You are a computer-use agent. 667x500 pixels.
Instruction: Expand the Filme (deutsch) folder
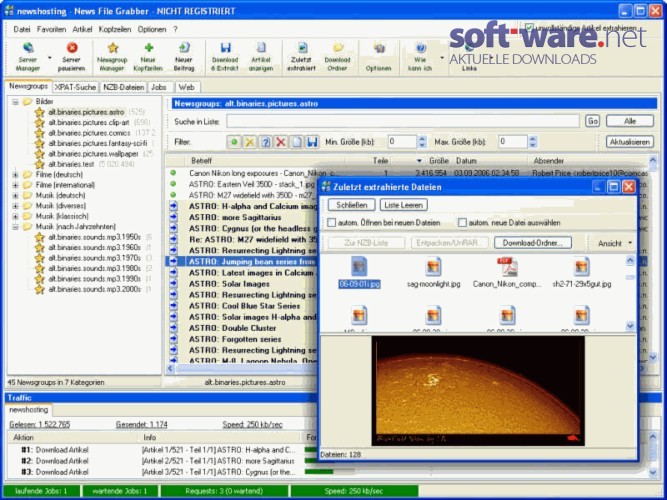coord(15,174)
